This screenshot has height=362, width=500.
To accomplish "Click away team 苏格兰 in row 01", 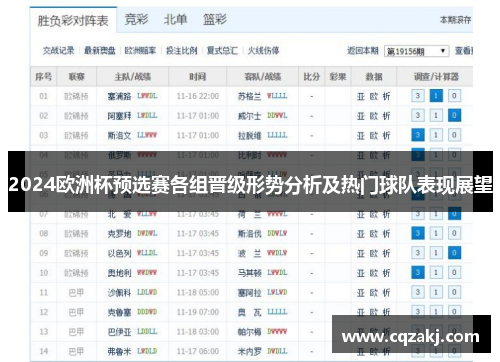I will [x=249, y=96].
